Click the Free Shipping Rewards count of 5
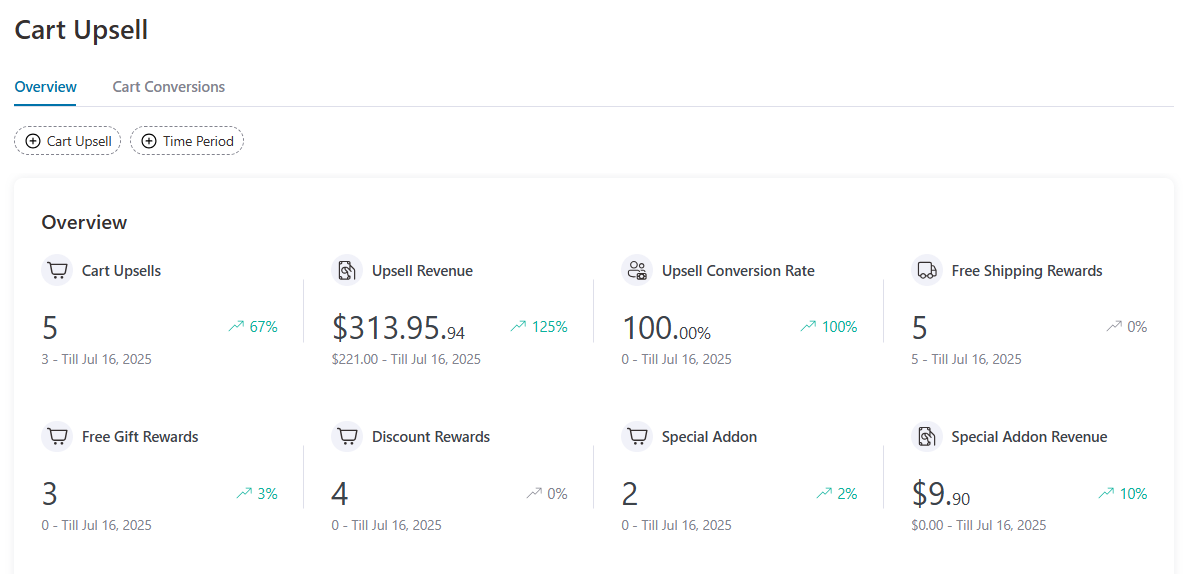Screen dimensions: 1186x574 point(920,327)
